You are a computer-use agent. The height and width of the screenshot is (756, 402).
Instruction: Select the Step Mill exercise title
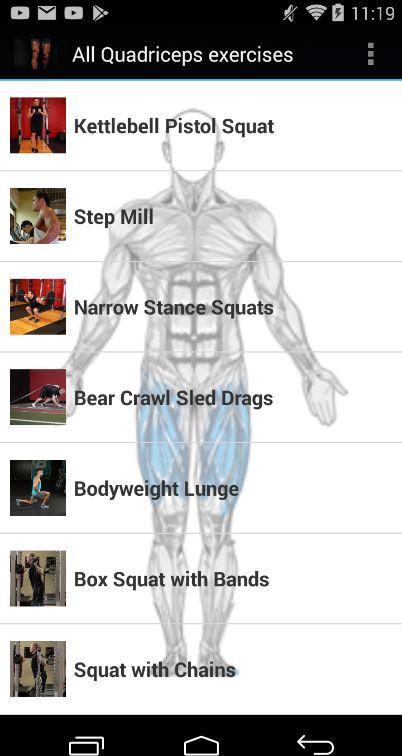(x=114, y=217)
